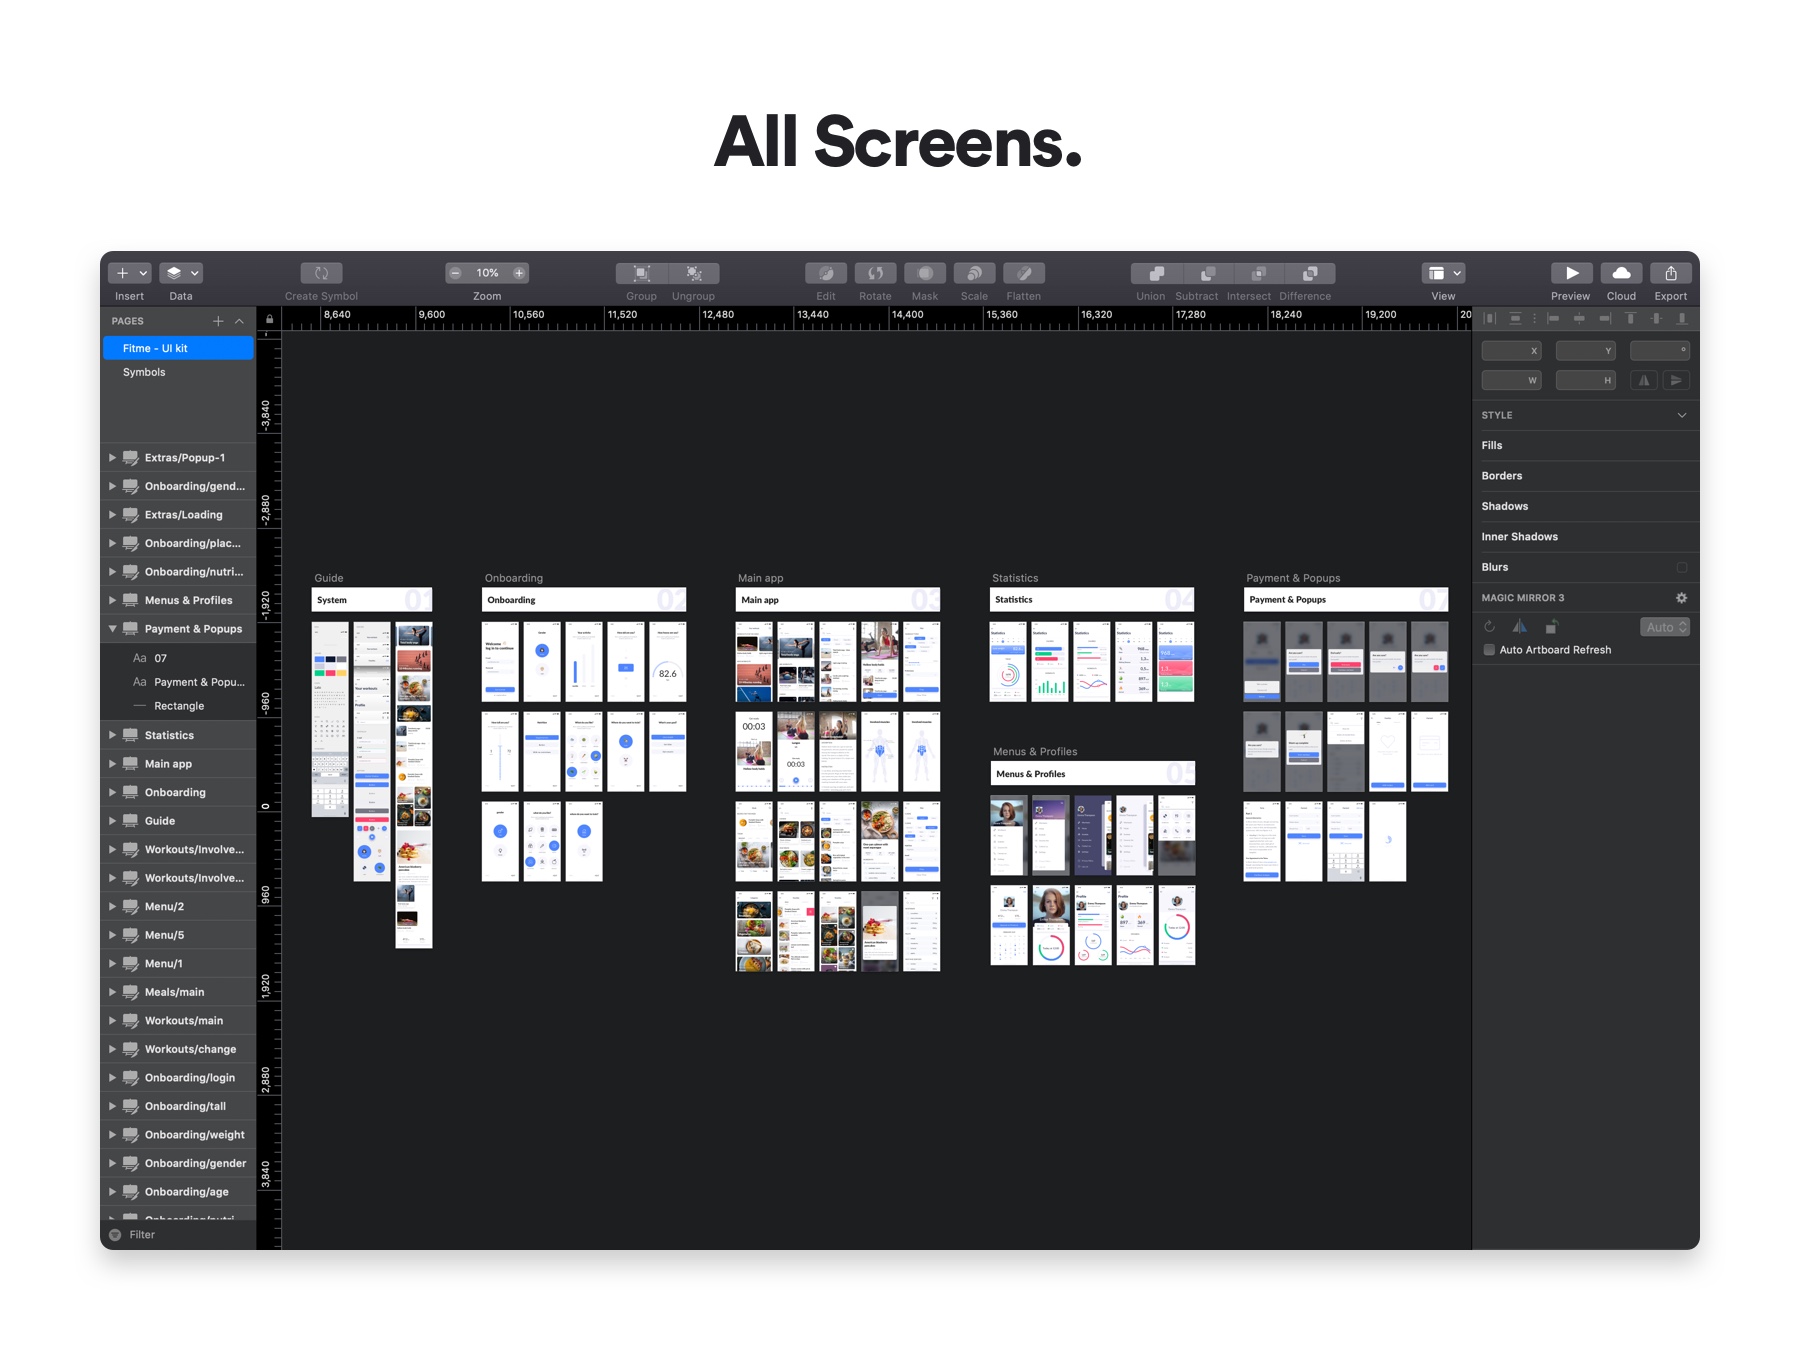The width and height of the screenshot is (1800, 1360).
Task: Click the Ungroup toolbar icon
Action: point(694,272)
